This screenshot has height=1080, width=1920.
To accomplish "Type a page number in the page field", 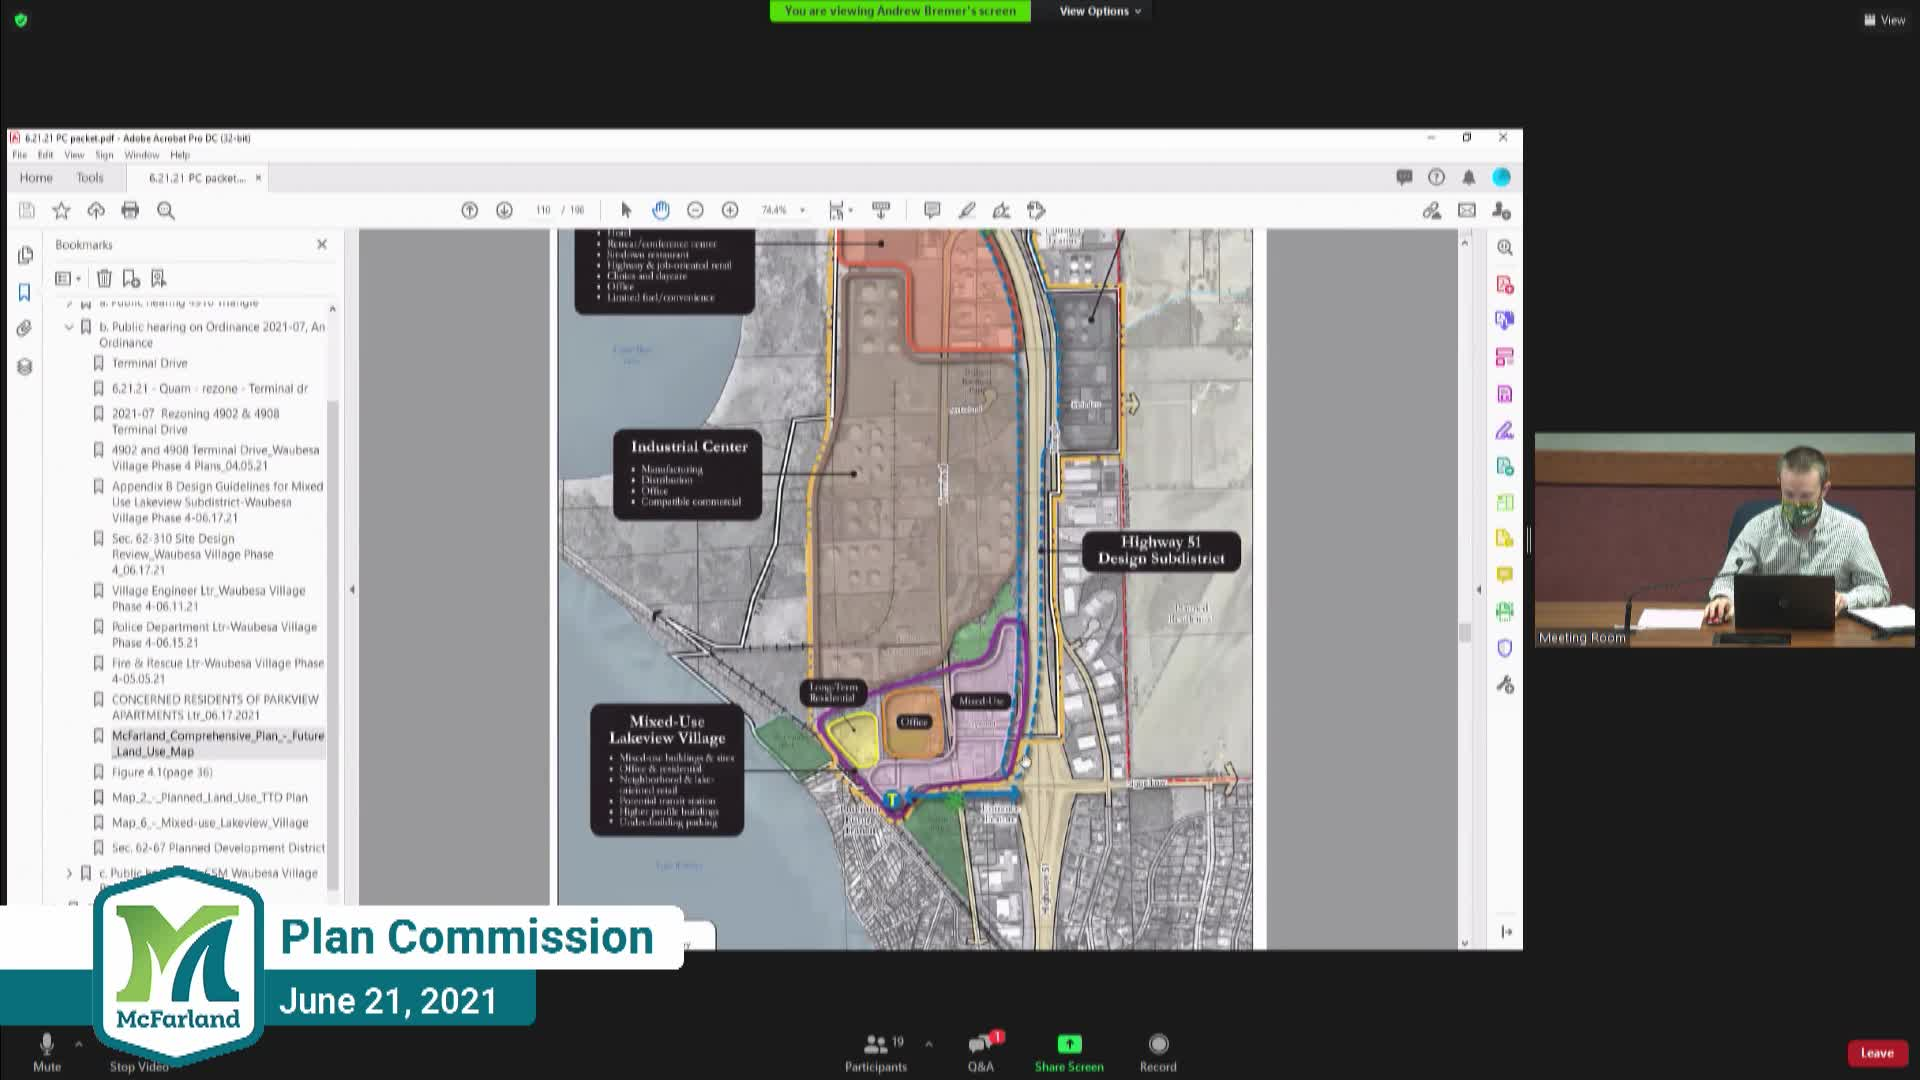I will coord(541,210).
